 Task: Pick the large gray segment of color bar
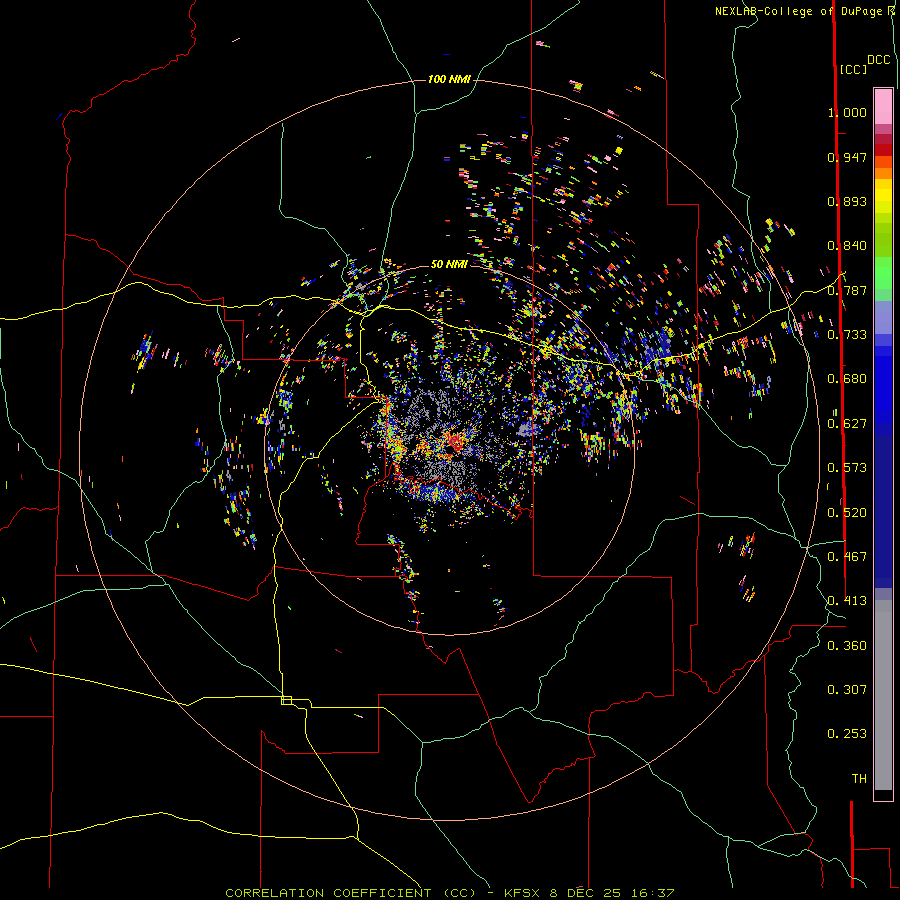click(883, 695)
